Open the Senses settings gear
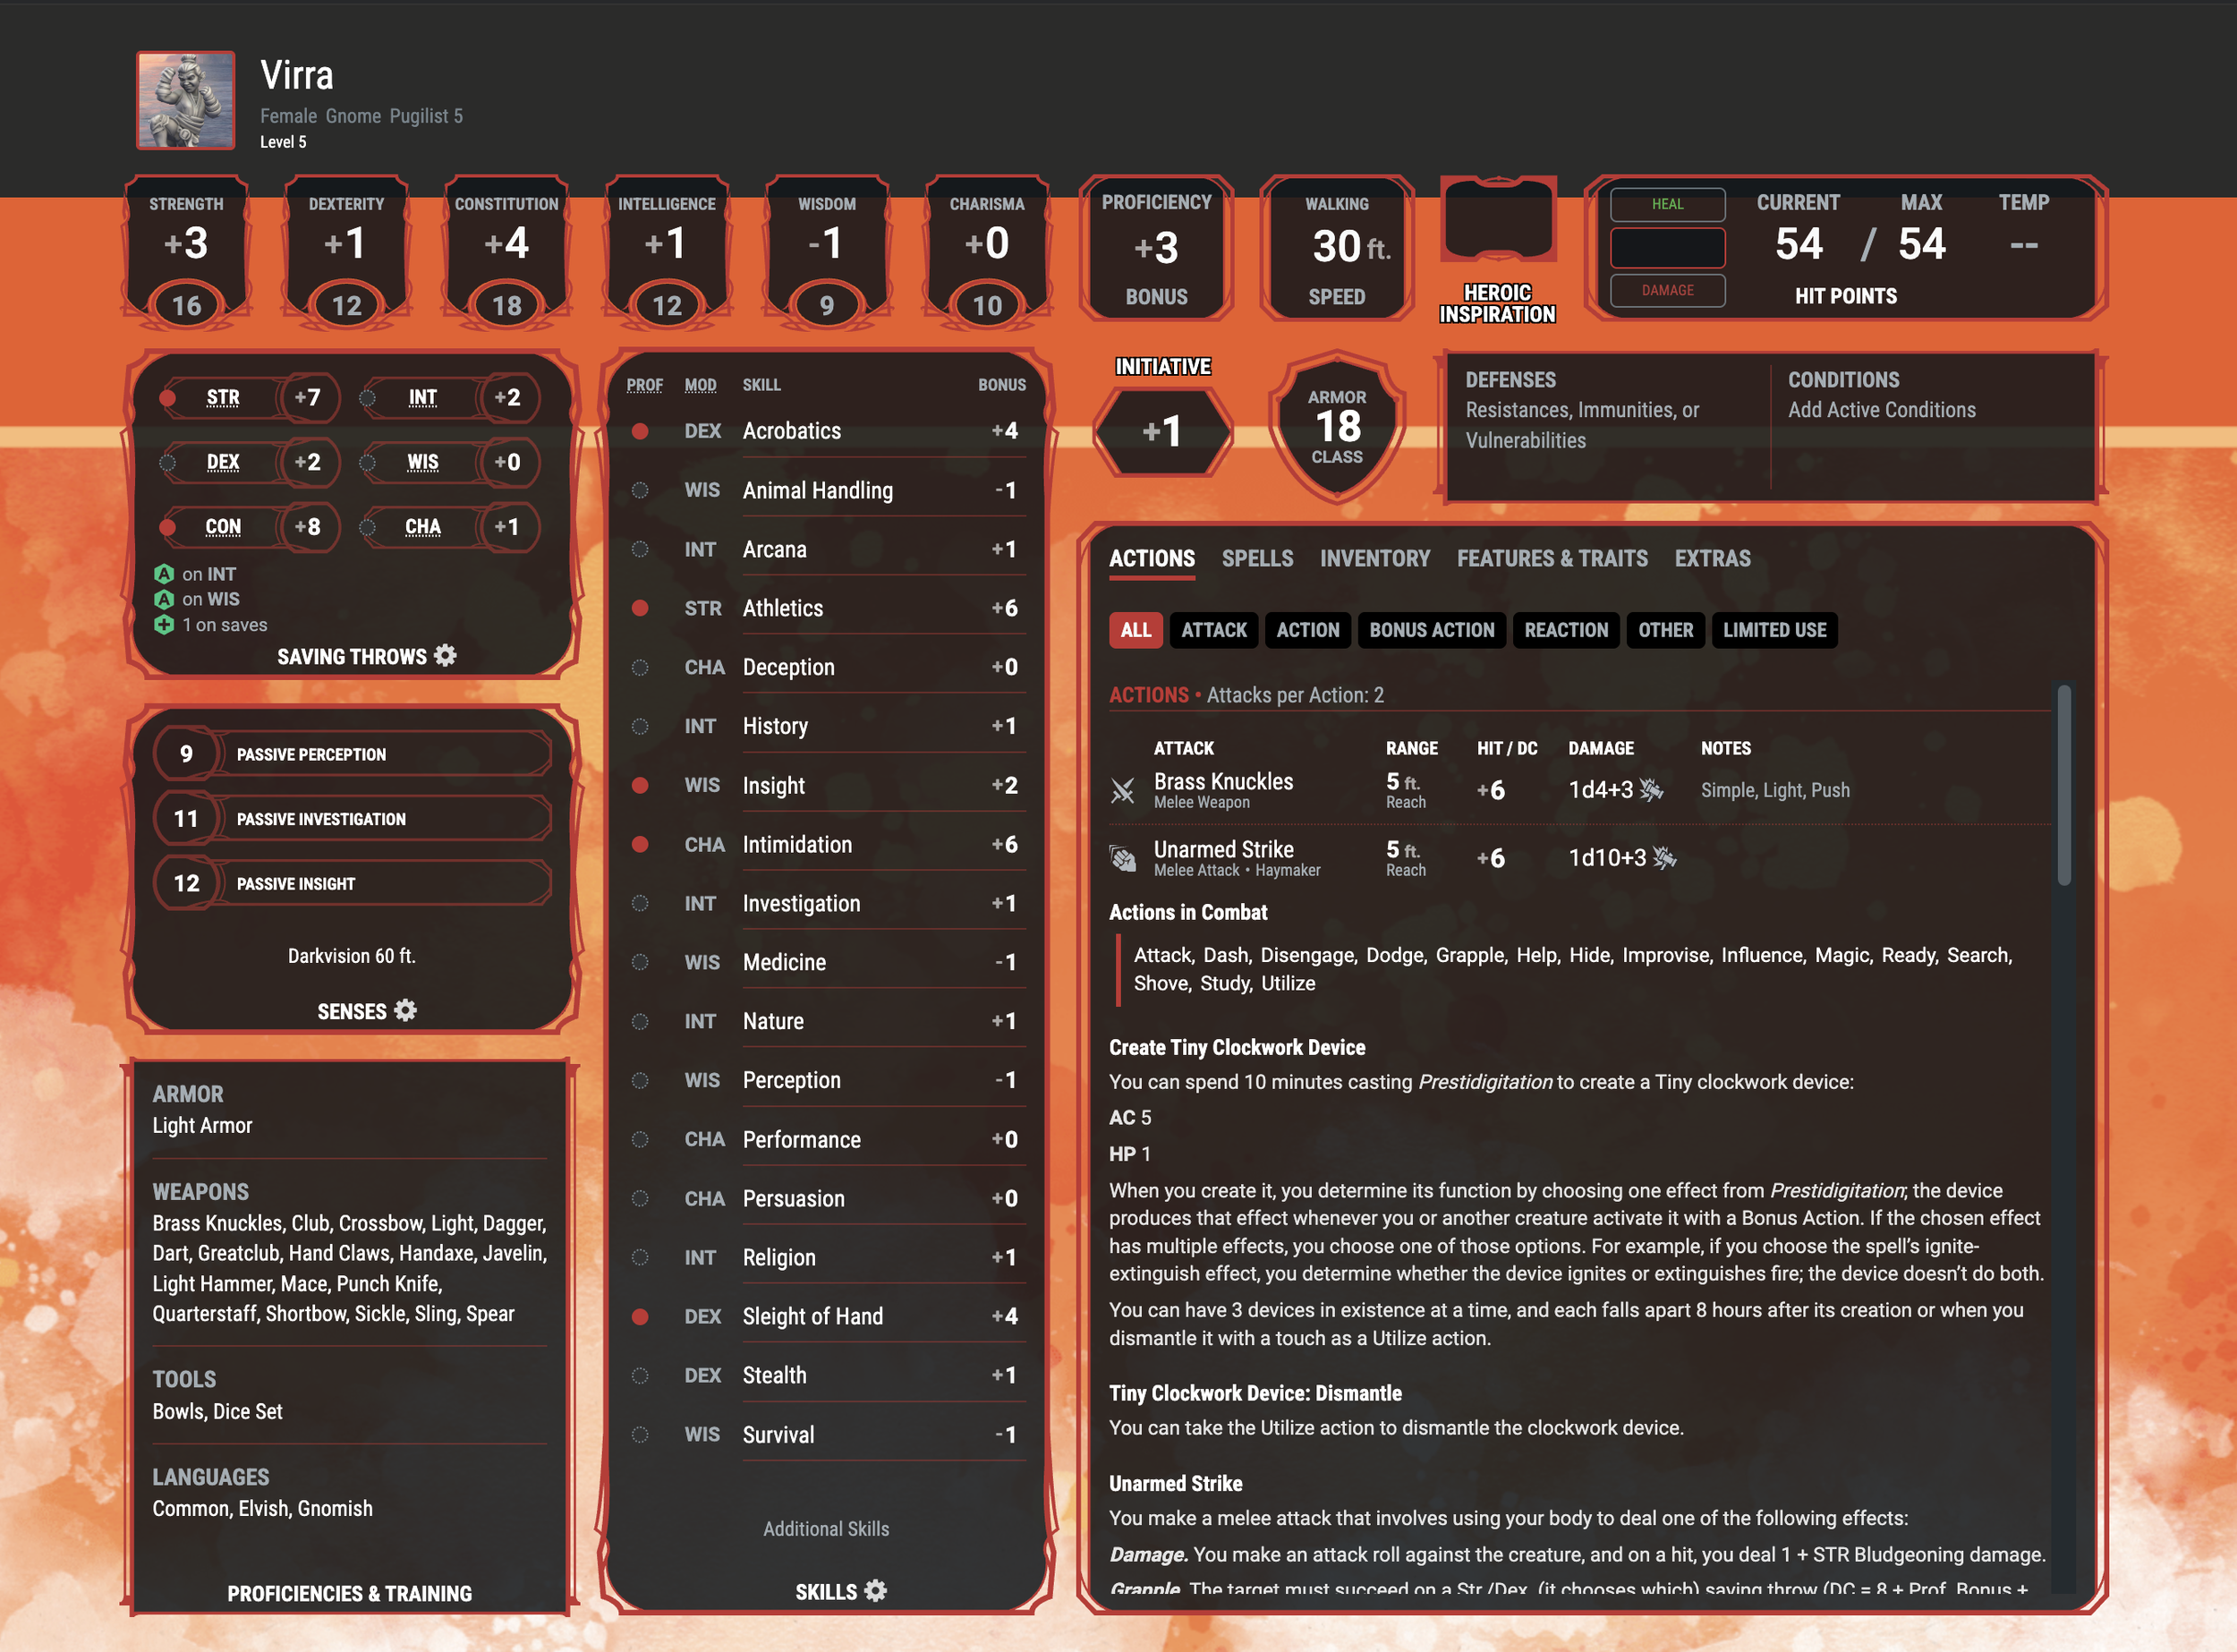 (405, 1010)
